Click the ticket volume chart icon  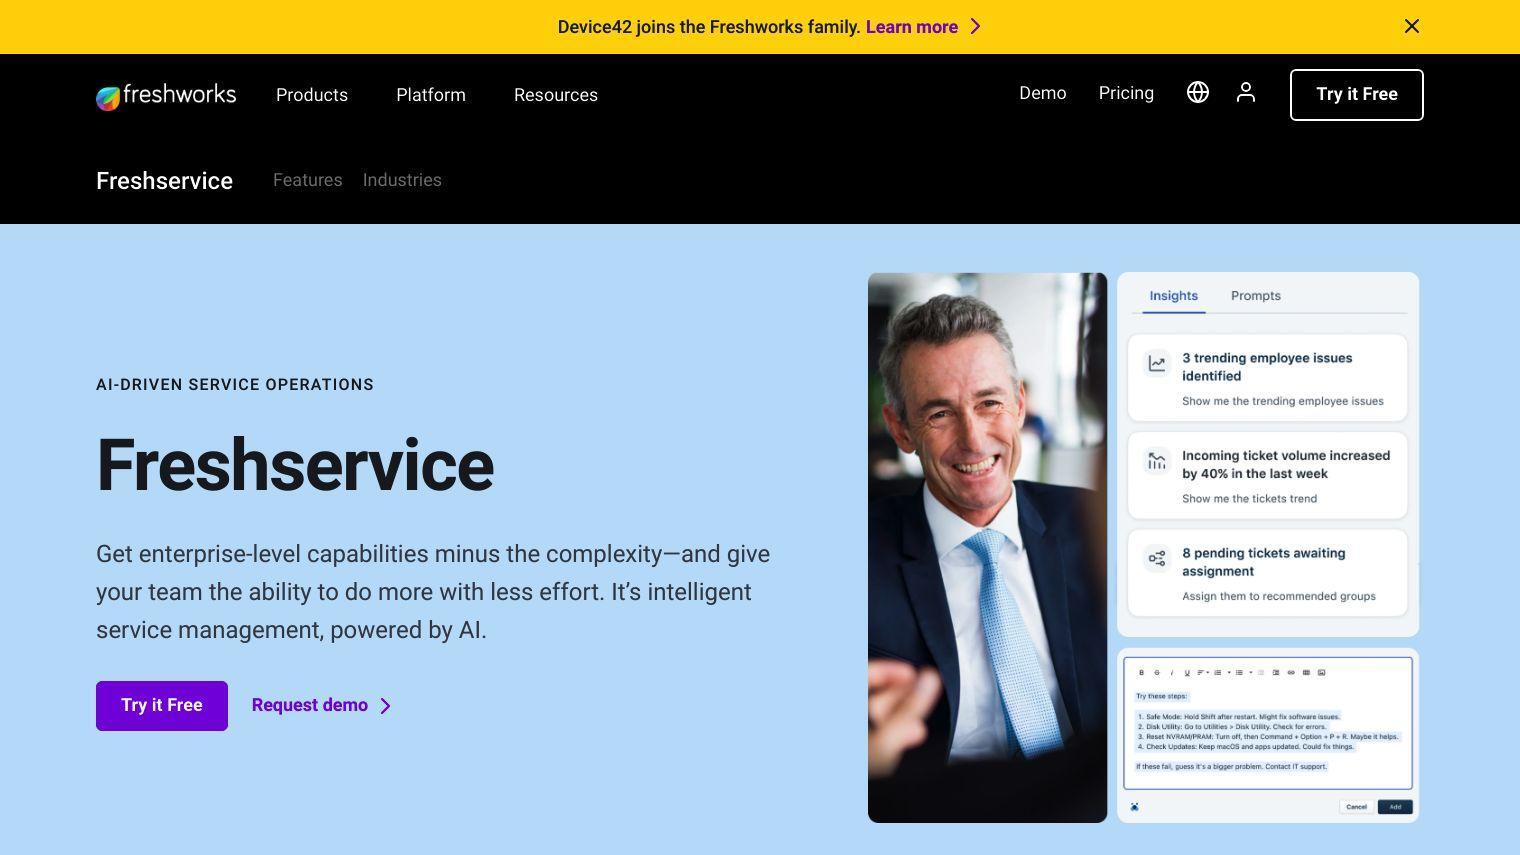[1157, 461]
